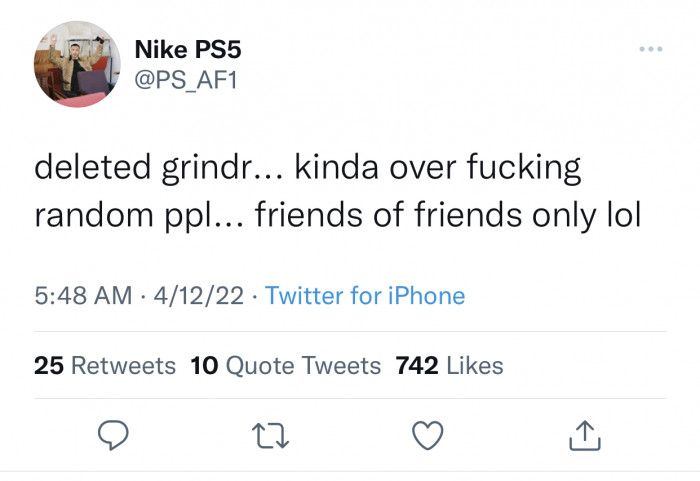The width and height of the screenshot is (700, 481).
Task: View the 742 Likes list
Action: point(449,365)
